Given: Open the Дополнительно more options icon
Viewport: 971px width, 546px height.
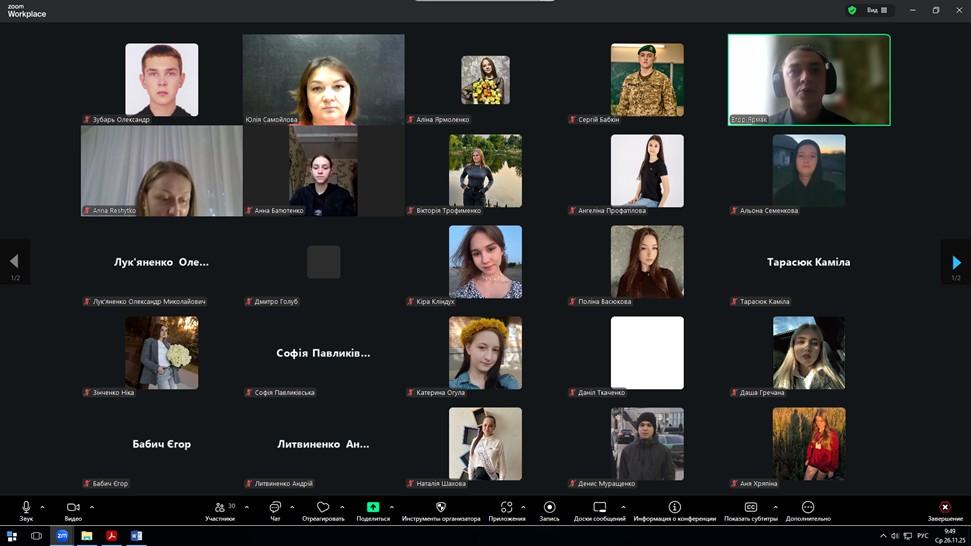Looking at the screenshot, I should click(808, 507).
